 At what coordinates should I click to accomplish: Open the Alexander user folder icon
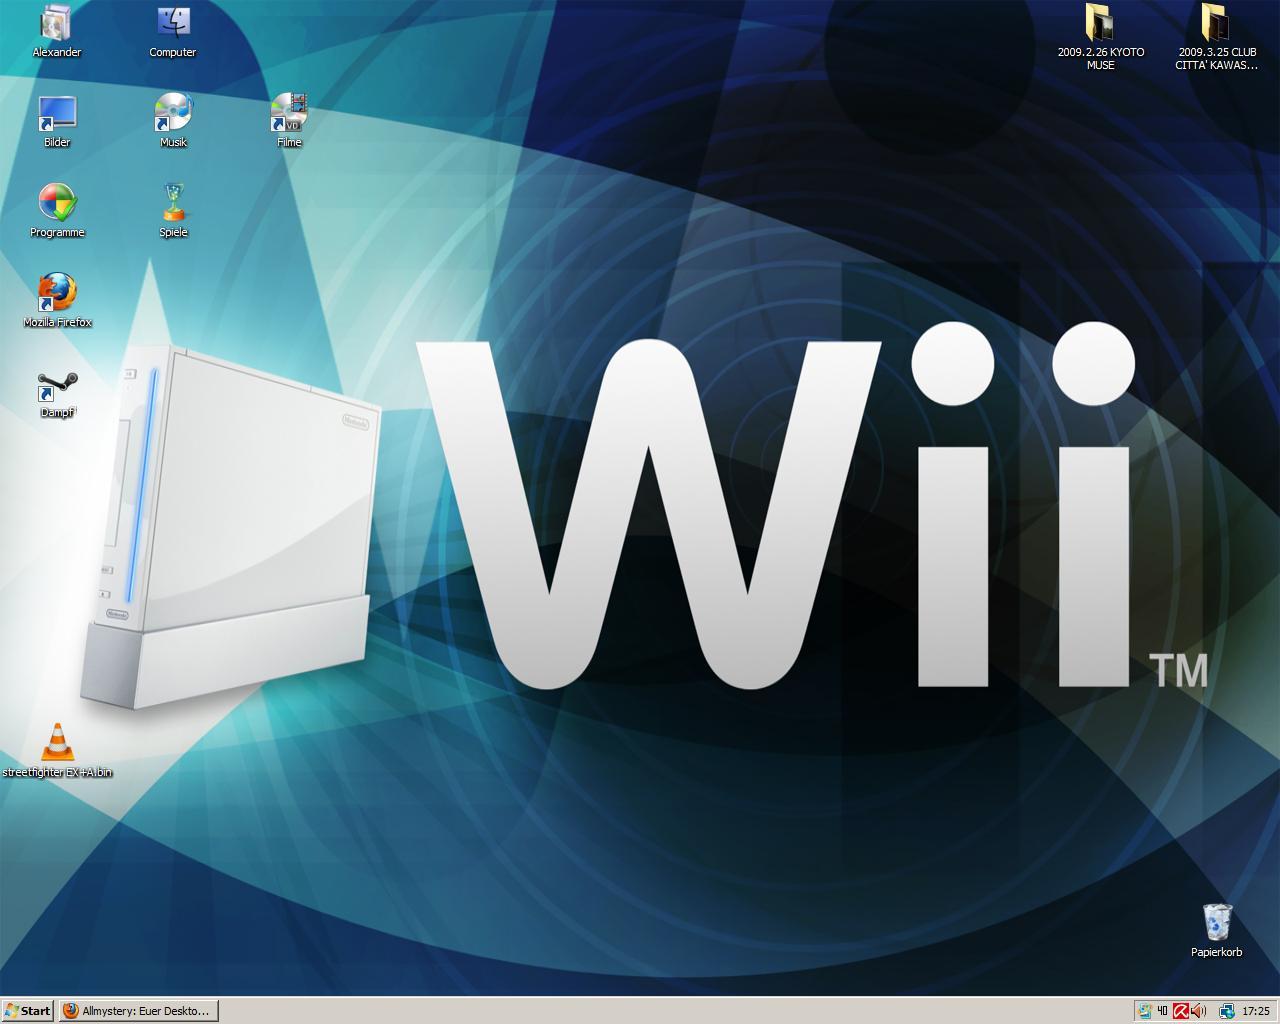click(x=57, y=31)
